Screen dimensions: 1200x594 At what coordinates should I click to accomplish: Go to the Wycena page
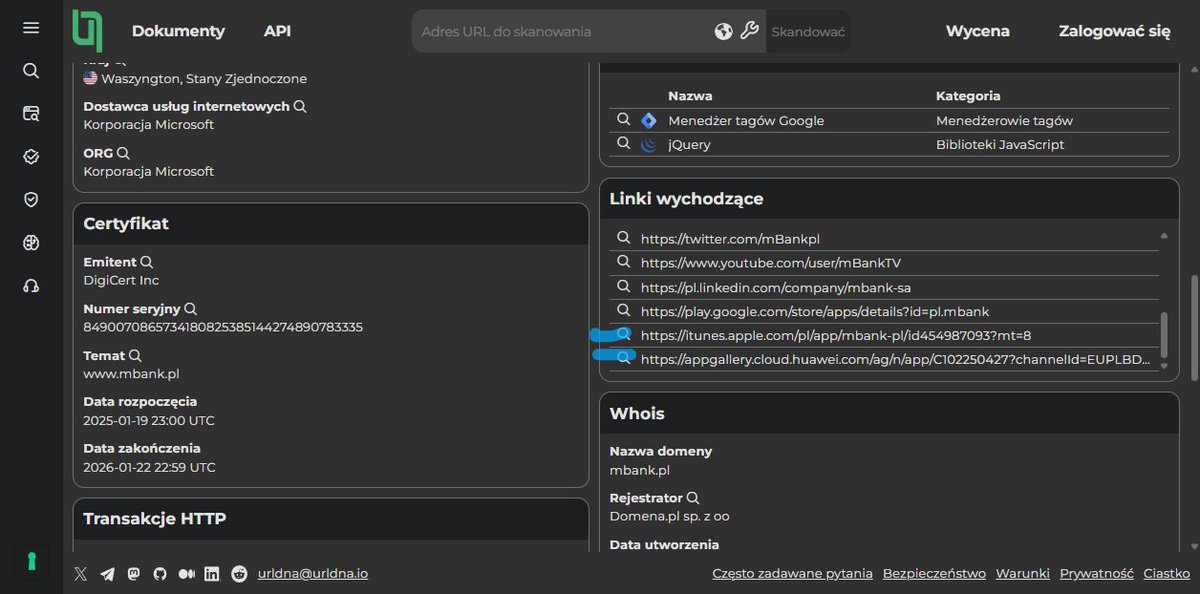[978, 31]
